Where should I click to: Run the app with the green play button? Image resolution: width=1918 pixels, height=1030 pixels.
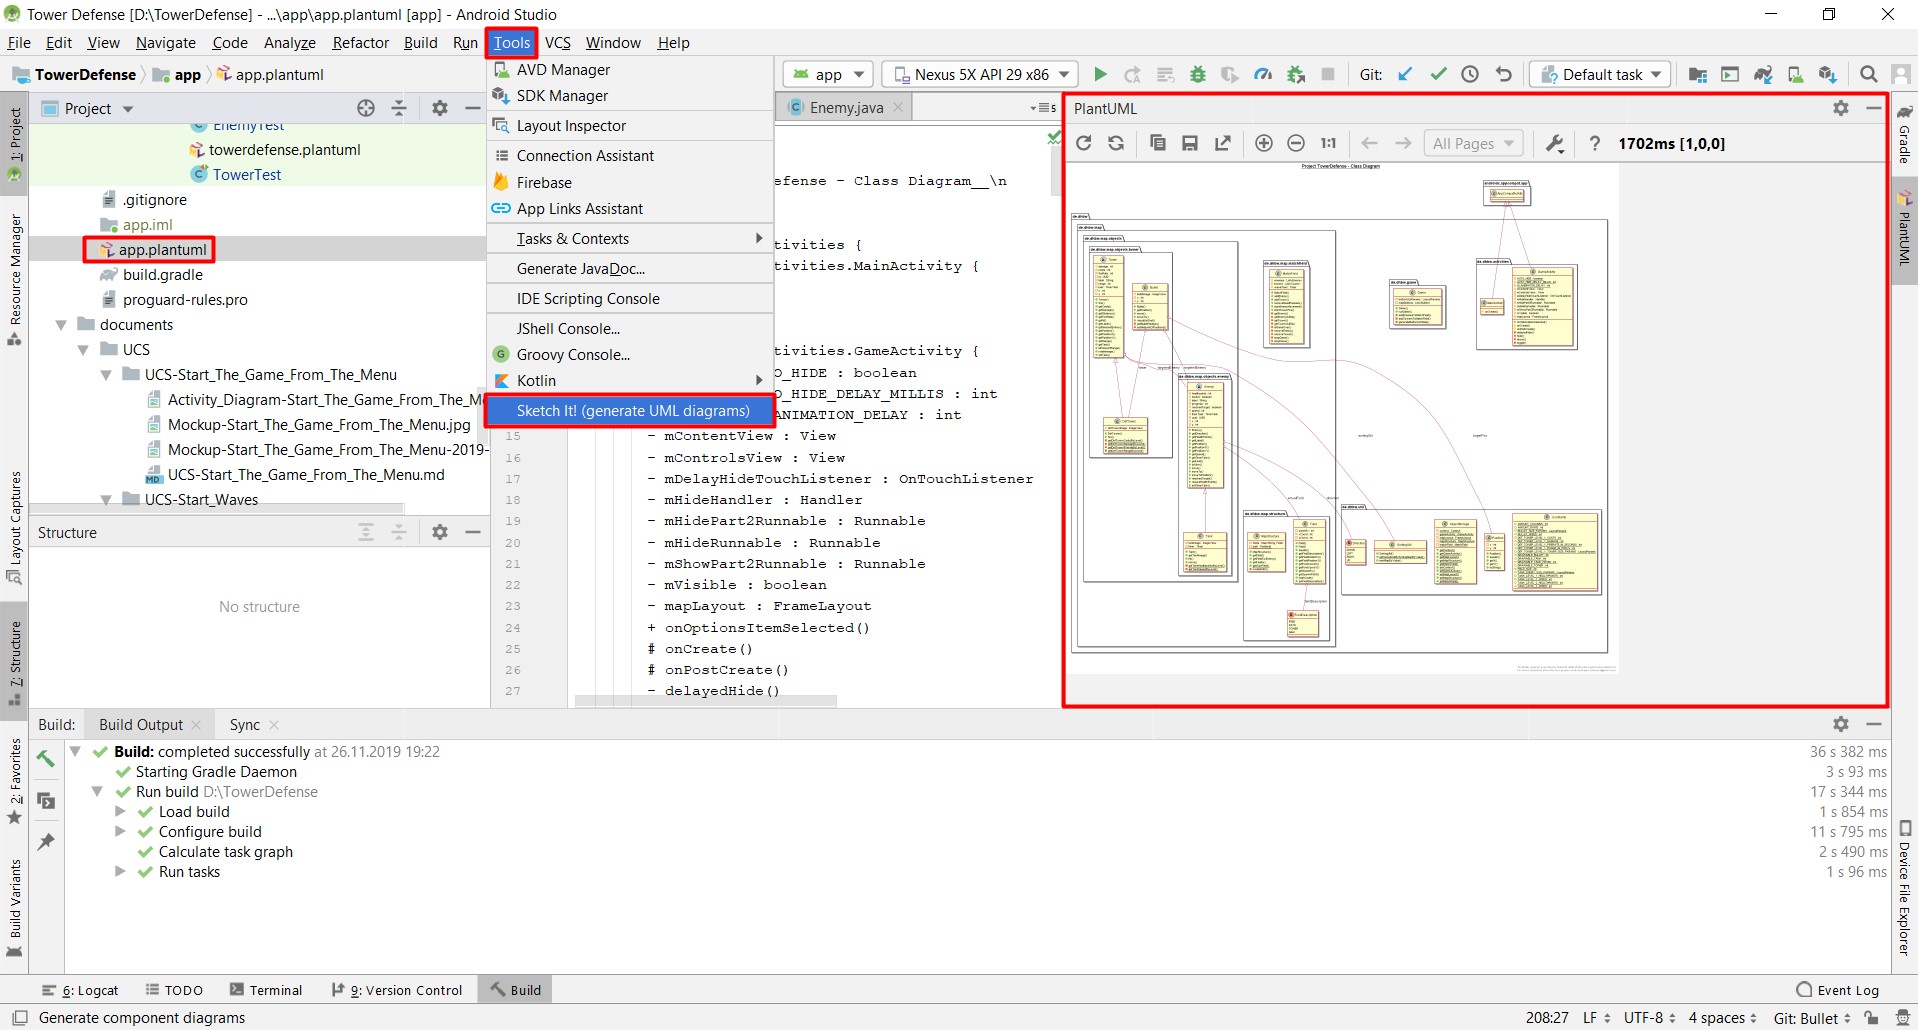[1100, 74]
